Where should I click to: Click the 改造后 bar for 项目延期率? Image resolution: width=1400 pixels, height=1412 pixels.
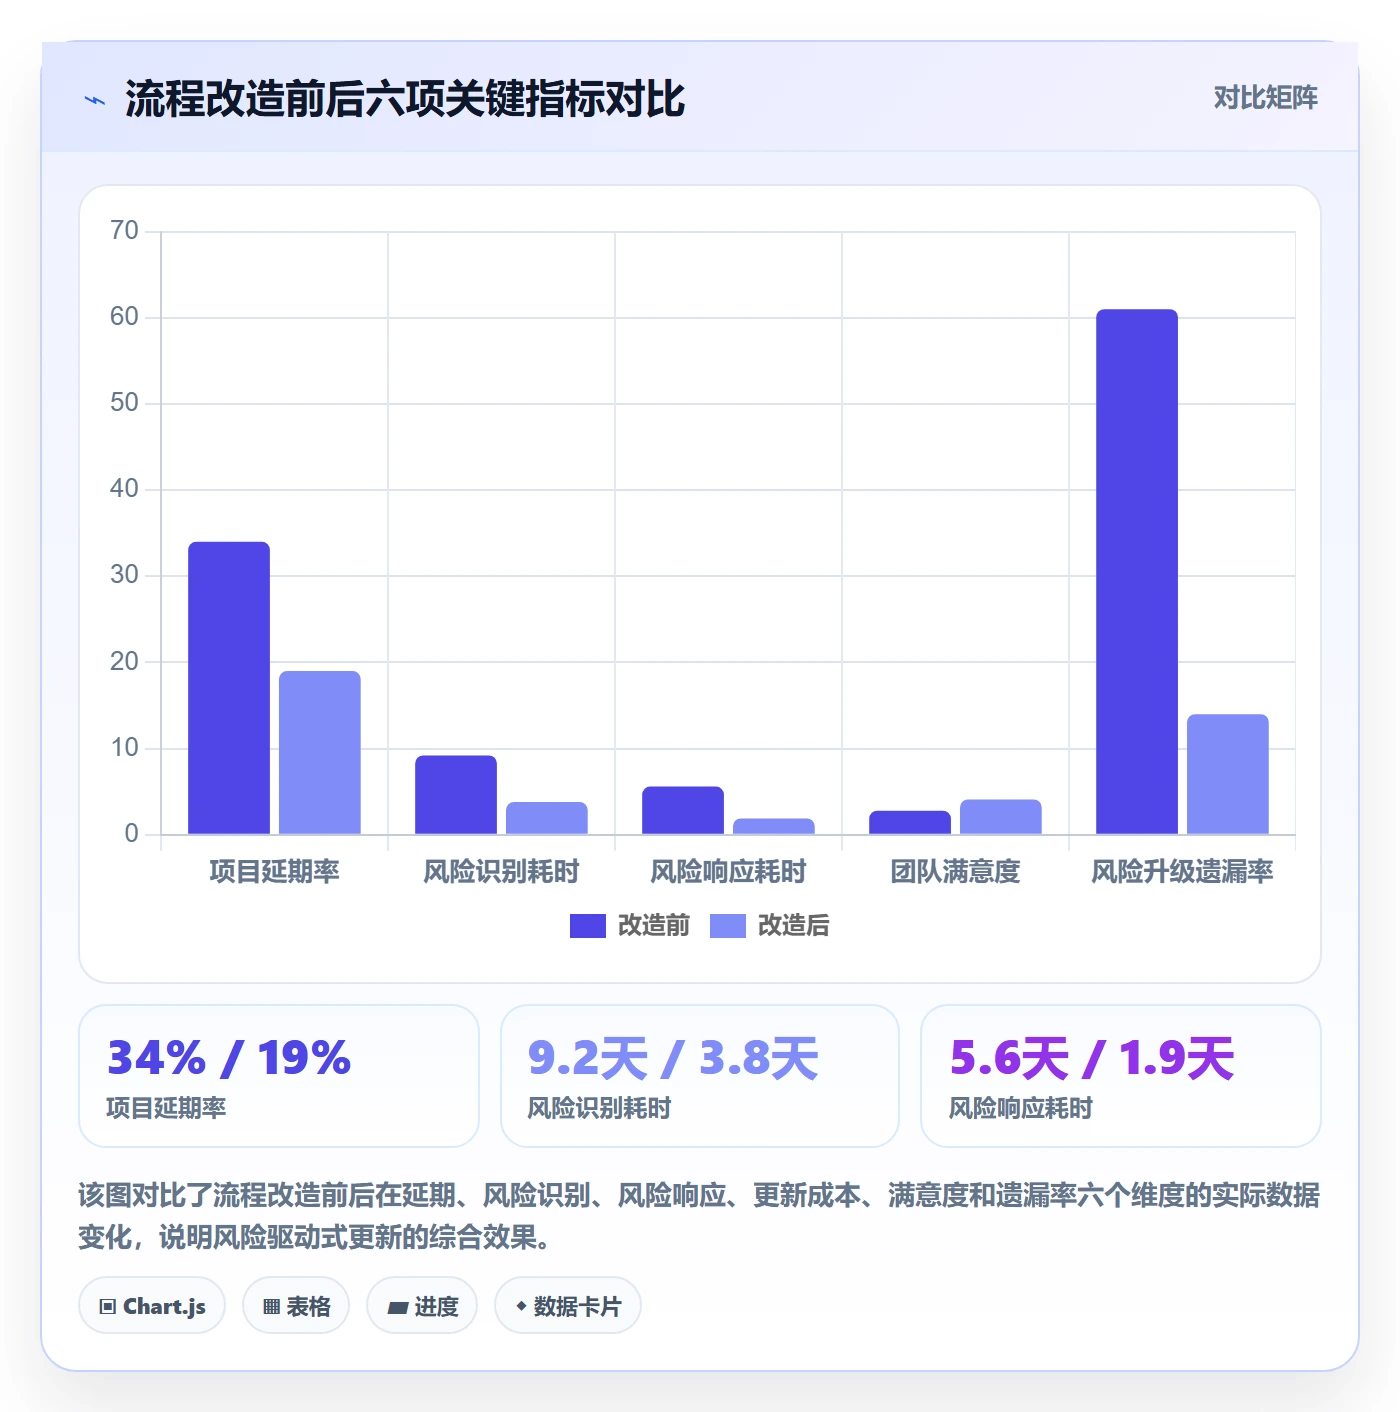(x=320, y=752)
